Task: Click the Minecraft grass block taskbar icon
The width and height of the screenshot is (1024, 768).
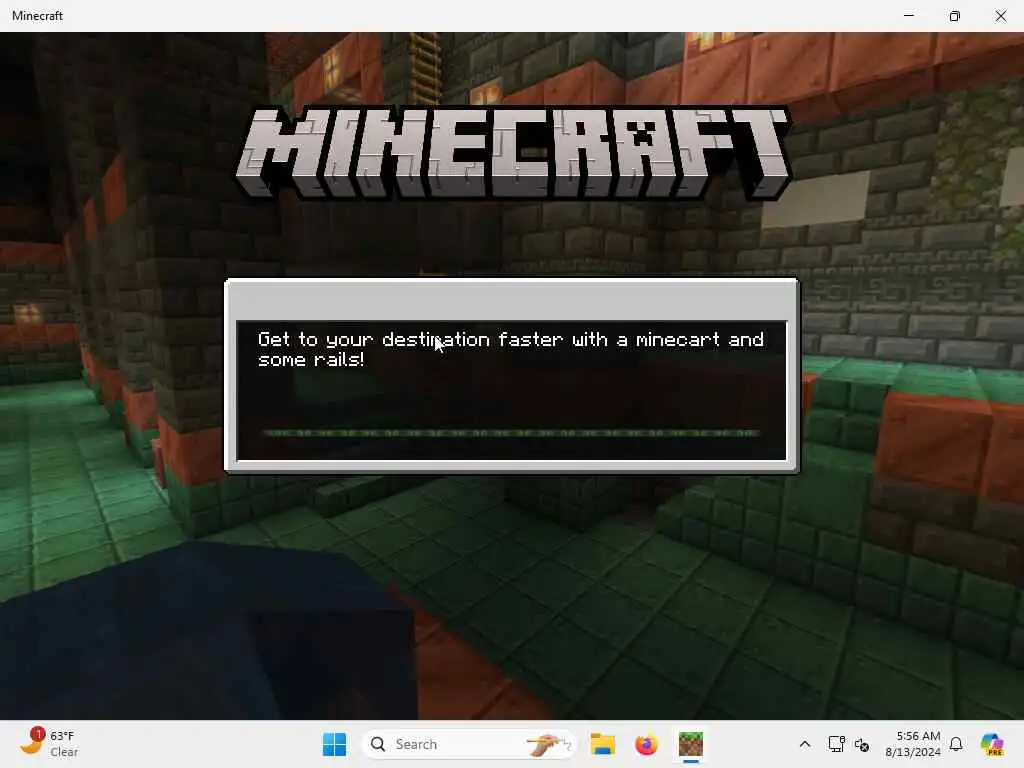Action: pos(690,744)
